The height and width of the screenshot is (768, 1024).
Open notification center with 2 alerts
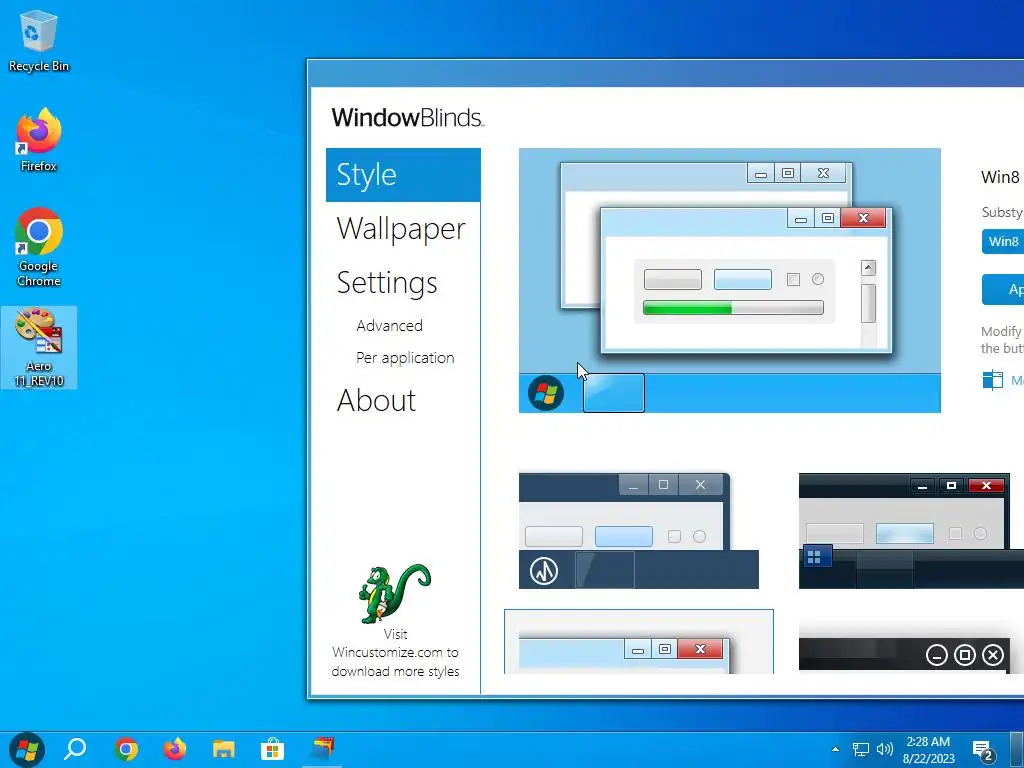984,751
